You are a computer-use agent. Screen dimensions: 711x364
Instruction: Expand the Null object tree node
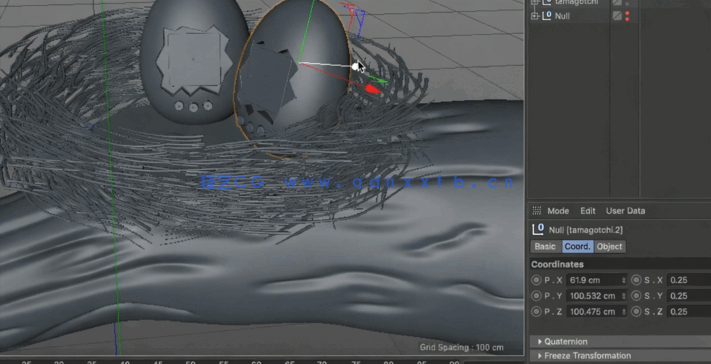535,16
